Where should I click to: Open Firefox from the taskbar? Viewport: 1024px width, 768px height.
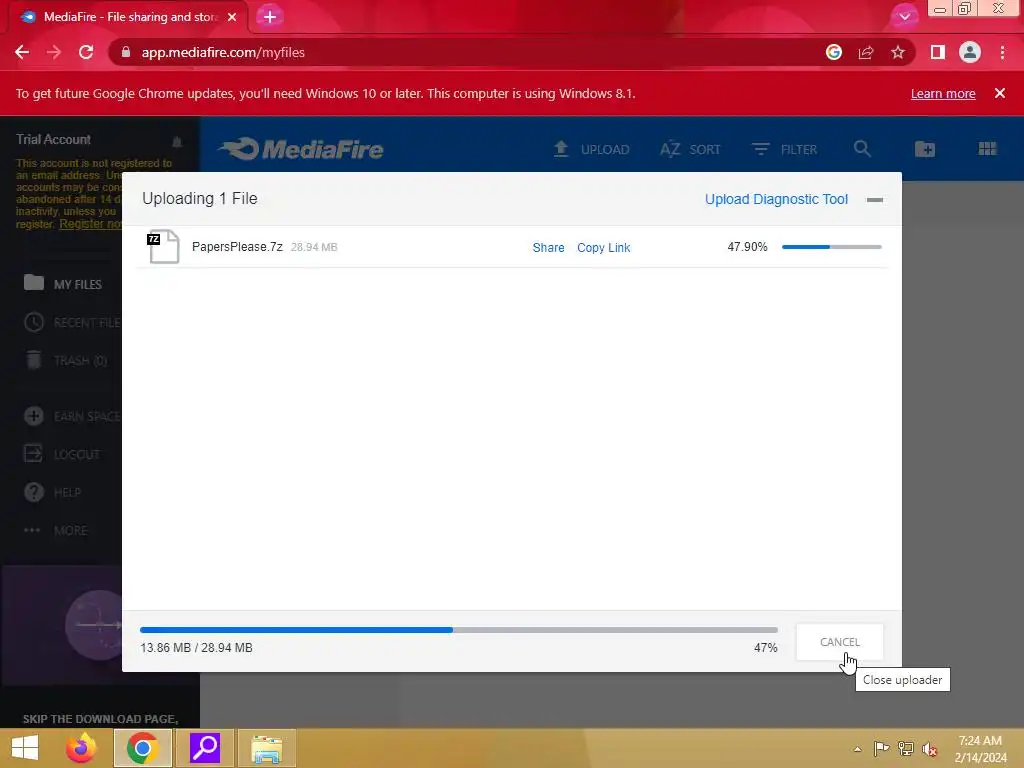(81, 748)
